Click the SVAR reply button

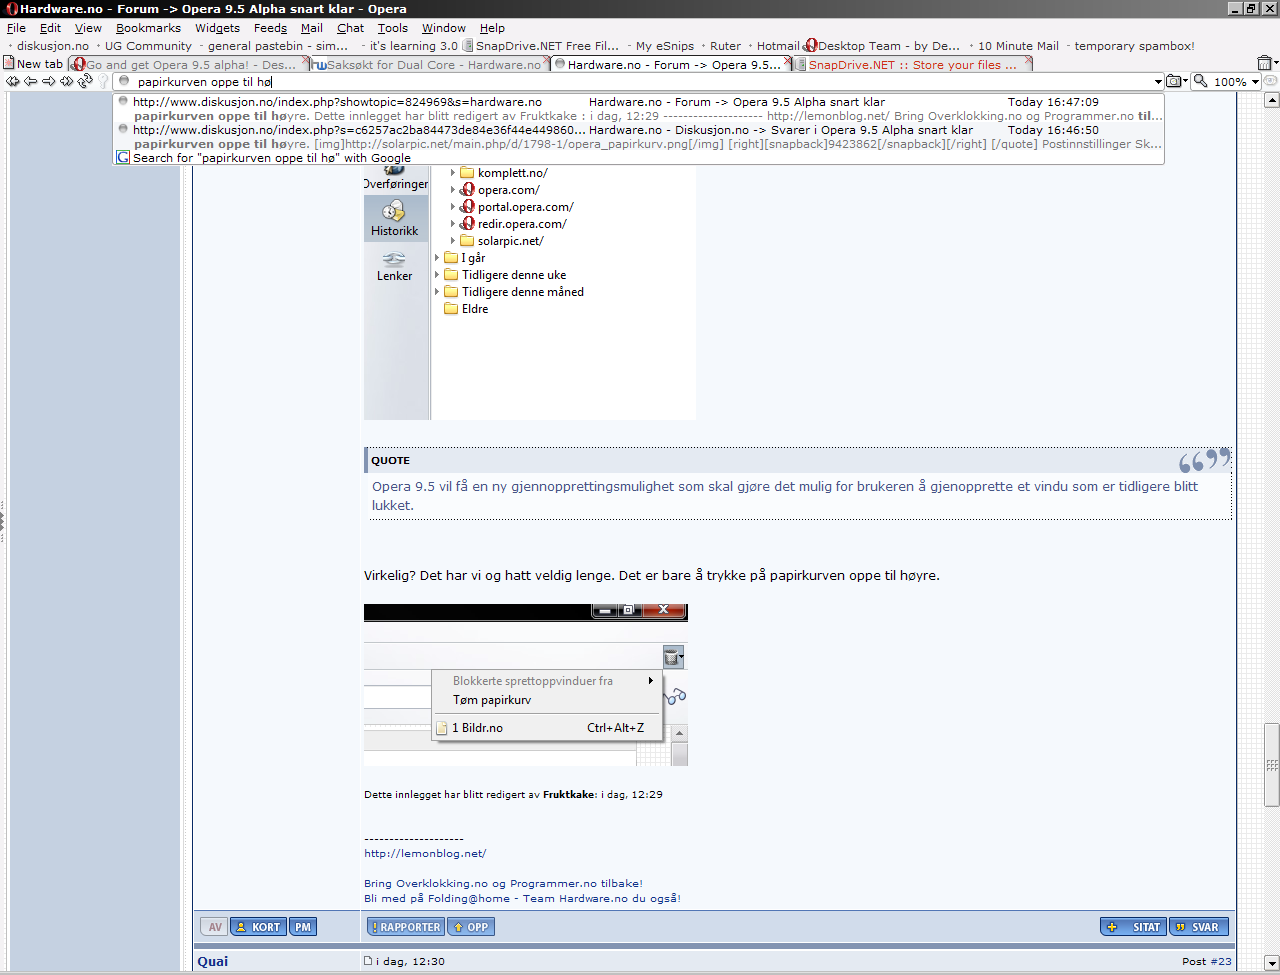pos(1198,927)
